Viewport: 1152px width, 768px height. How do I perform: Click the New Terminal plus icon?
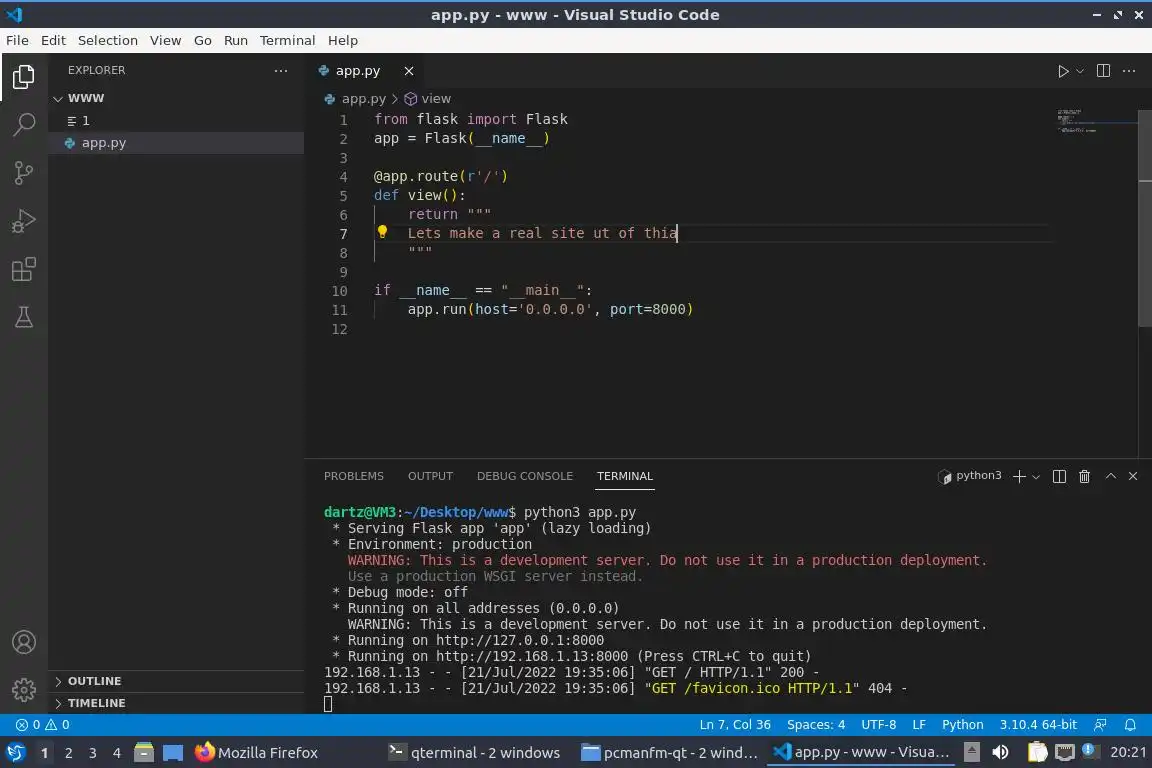pos(1019,476)
